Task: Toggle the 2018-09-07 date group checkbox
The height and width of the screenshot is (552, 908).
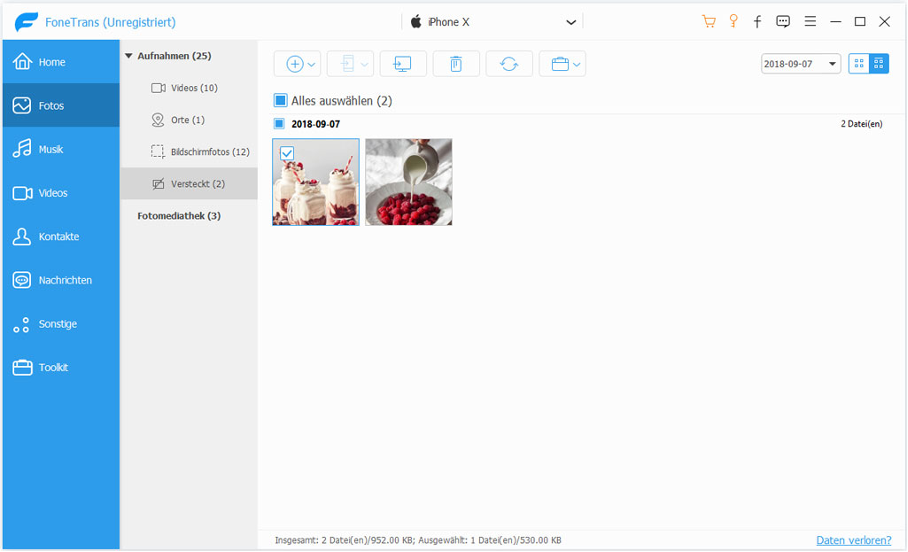Action: coord(279,123)
